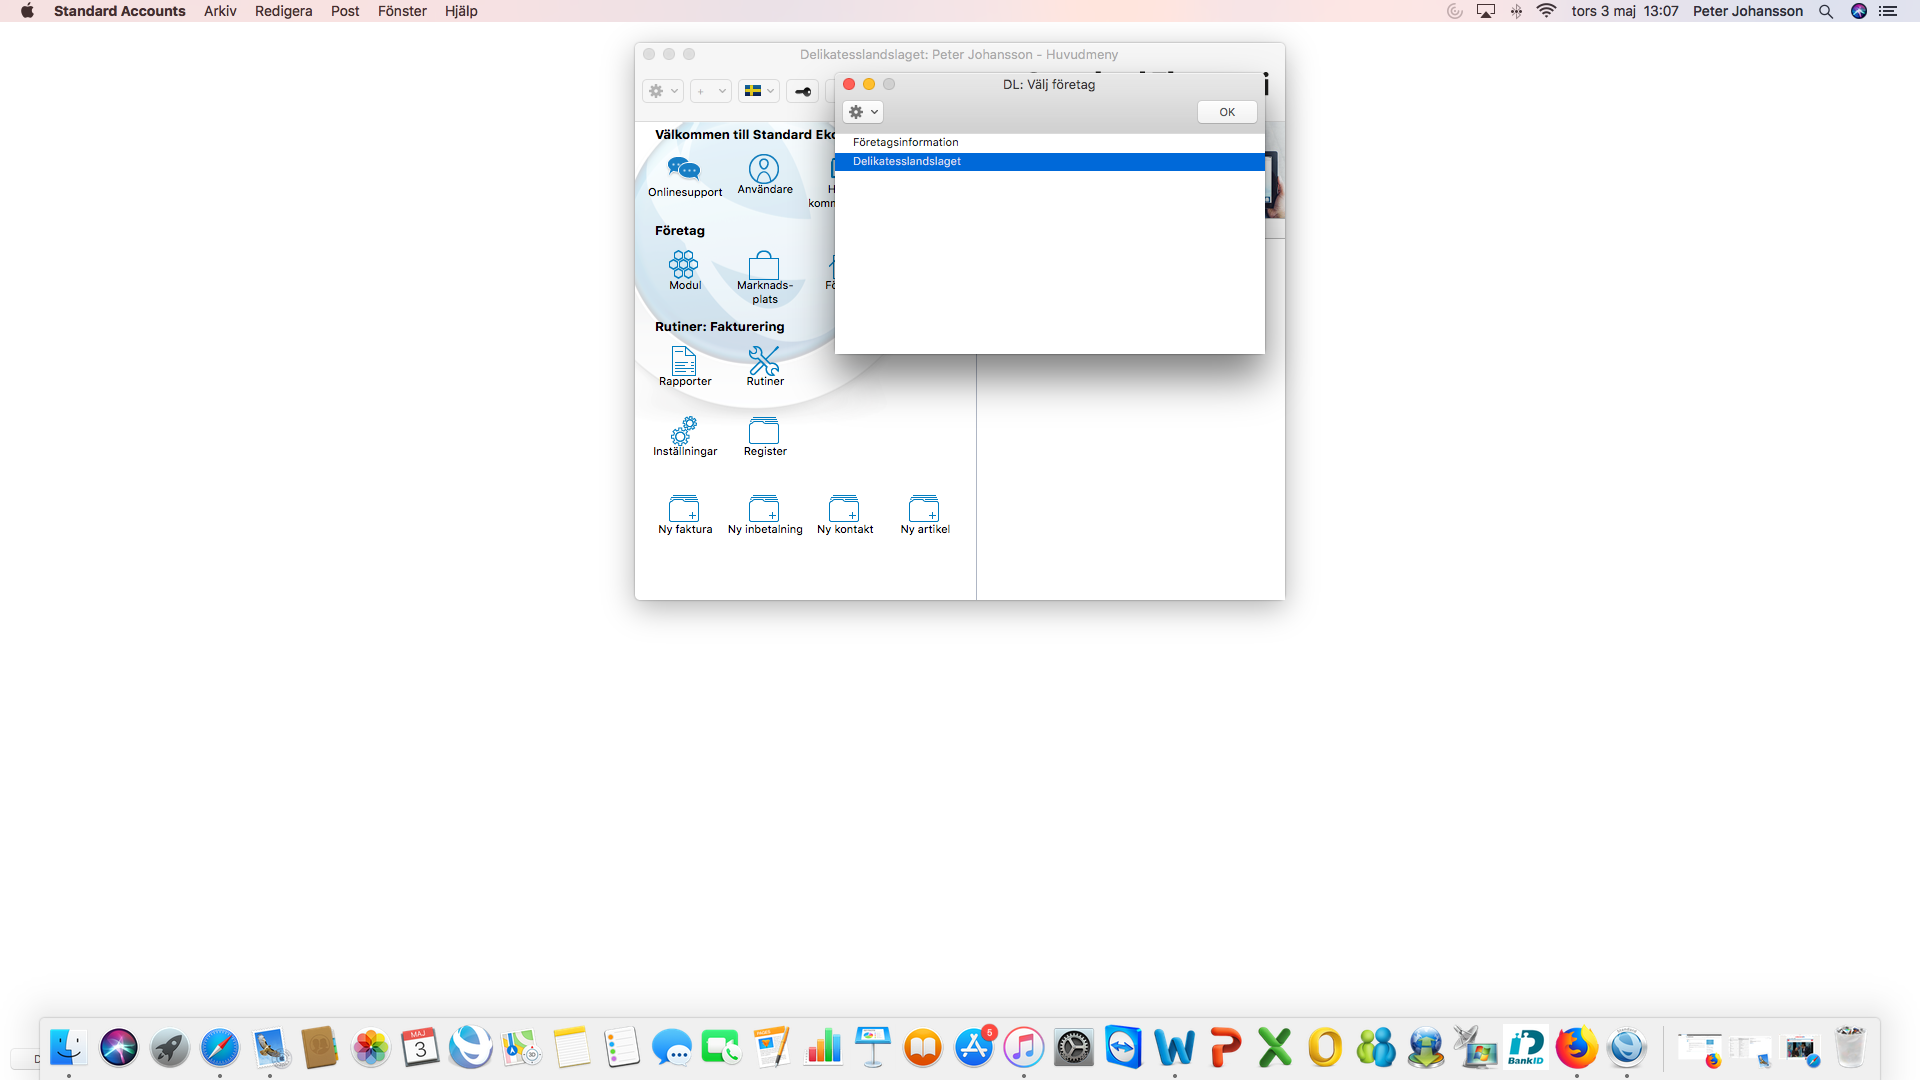
Task: Select the Företagsinformation row
Action: point(1050,143)
